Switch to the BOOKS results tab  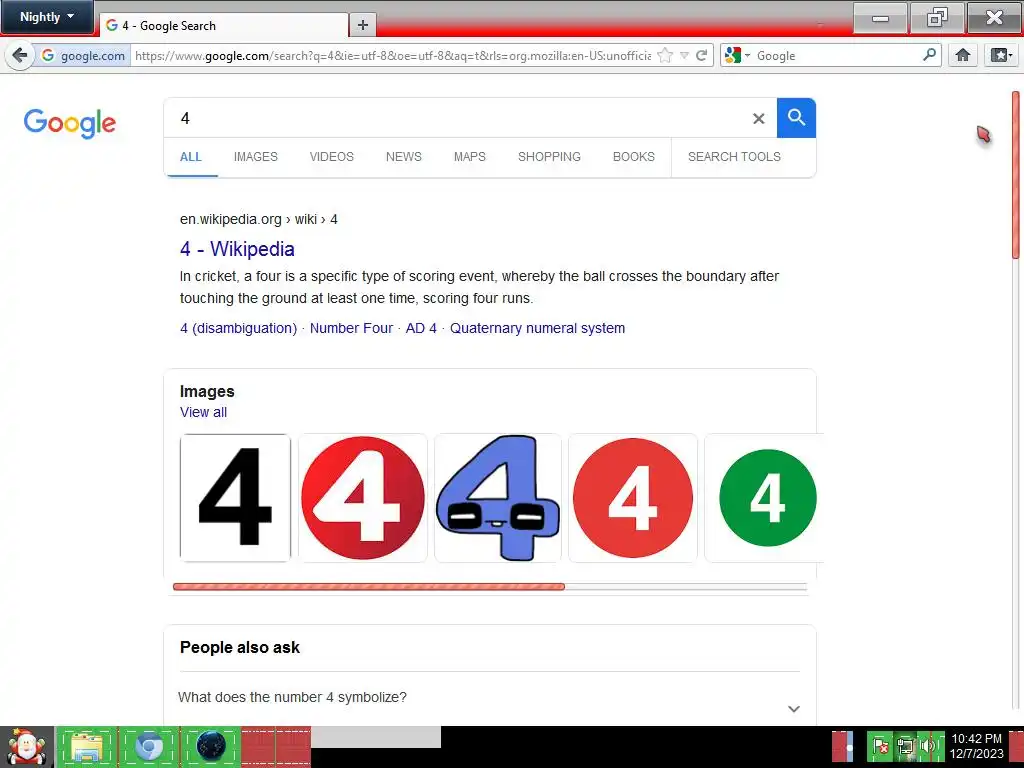click(633, 157)
